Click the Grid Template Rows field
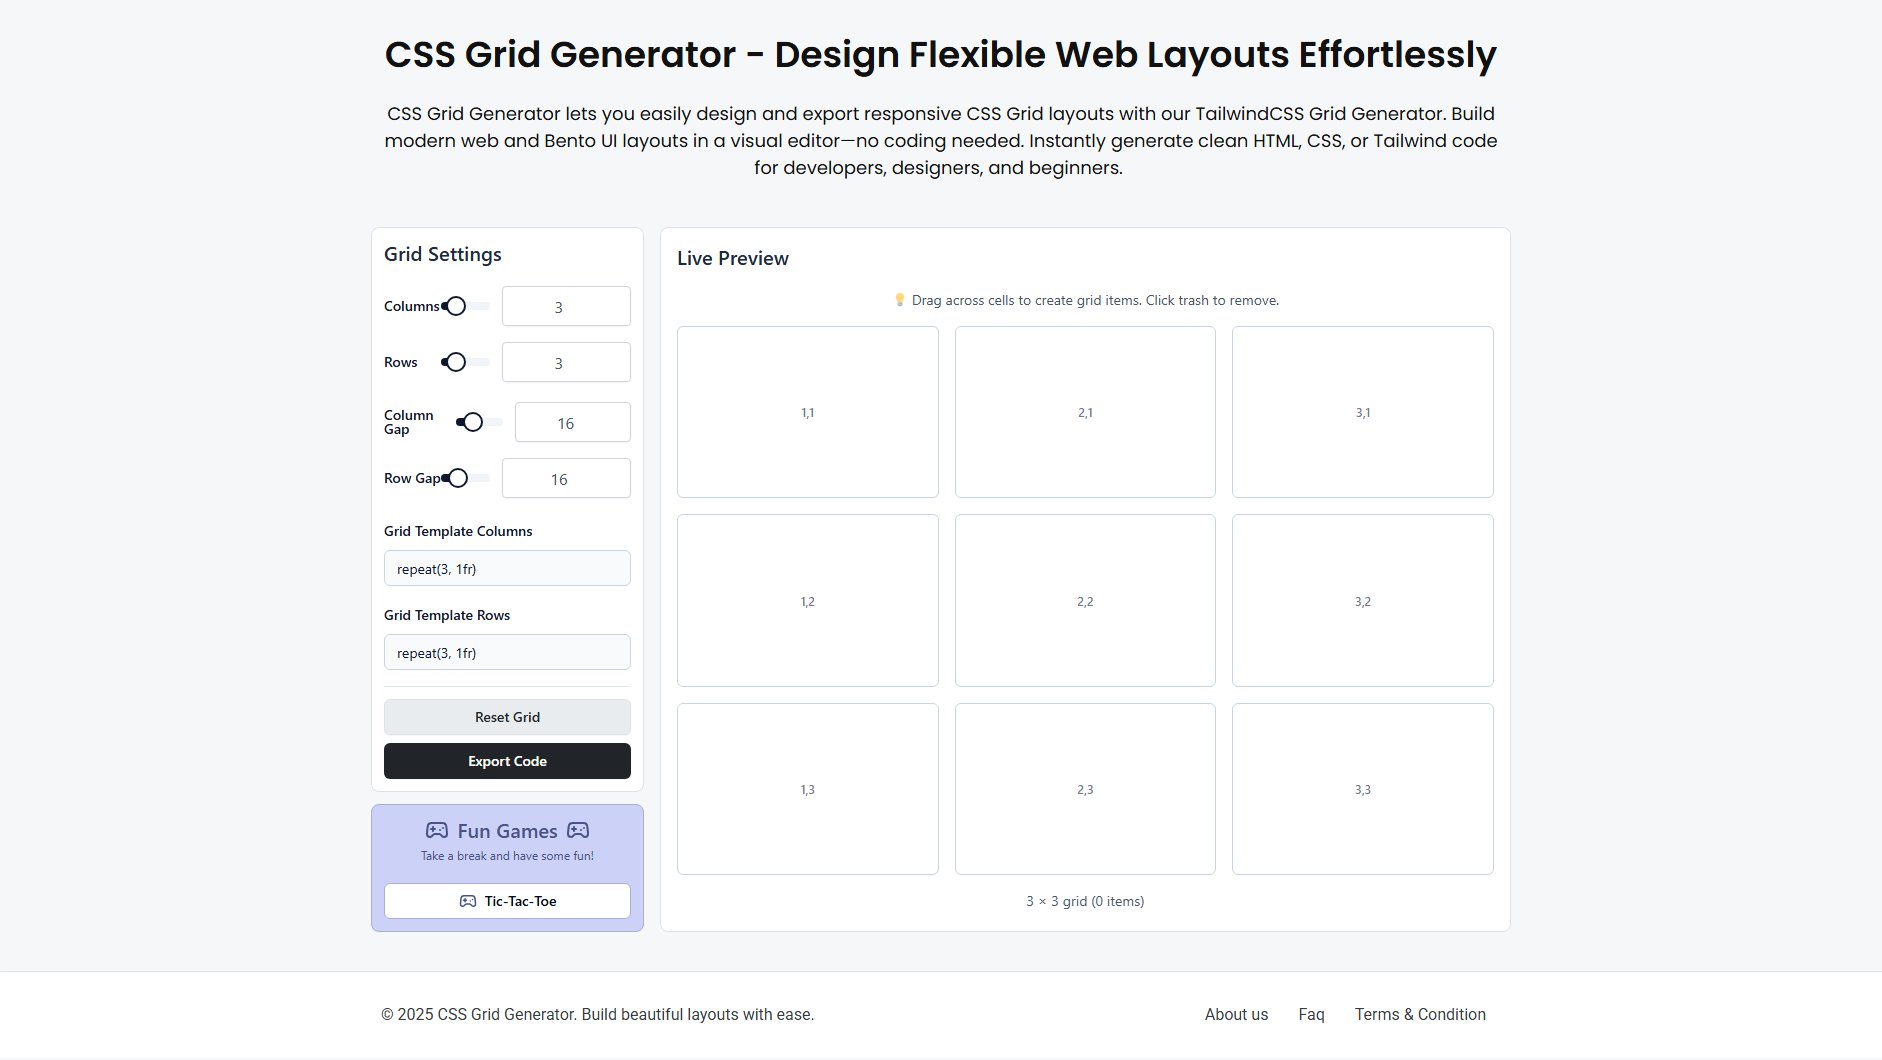Viewport: 1882px width, 1060px height. [x=507, y=653]
